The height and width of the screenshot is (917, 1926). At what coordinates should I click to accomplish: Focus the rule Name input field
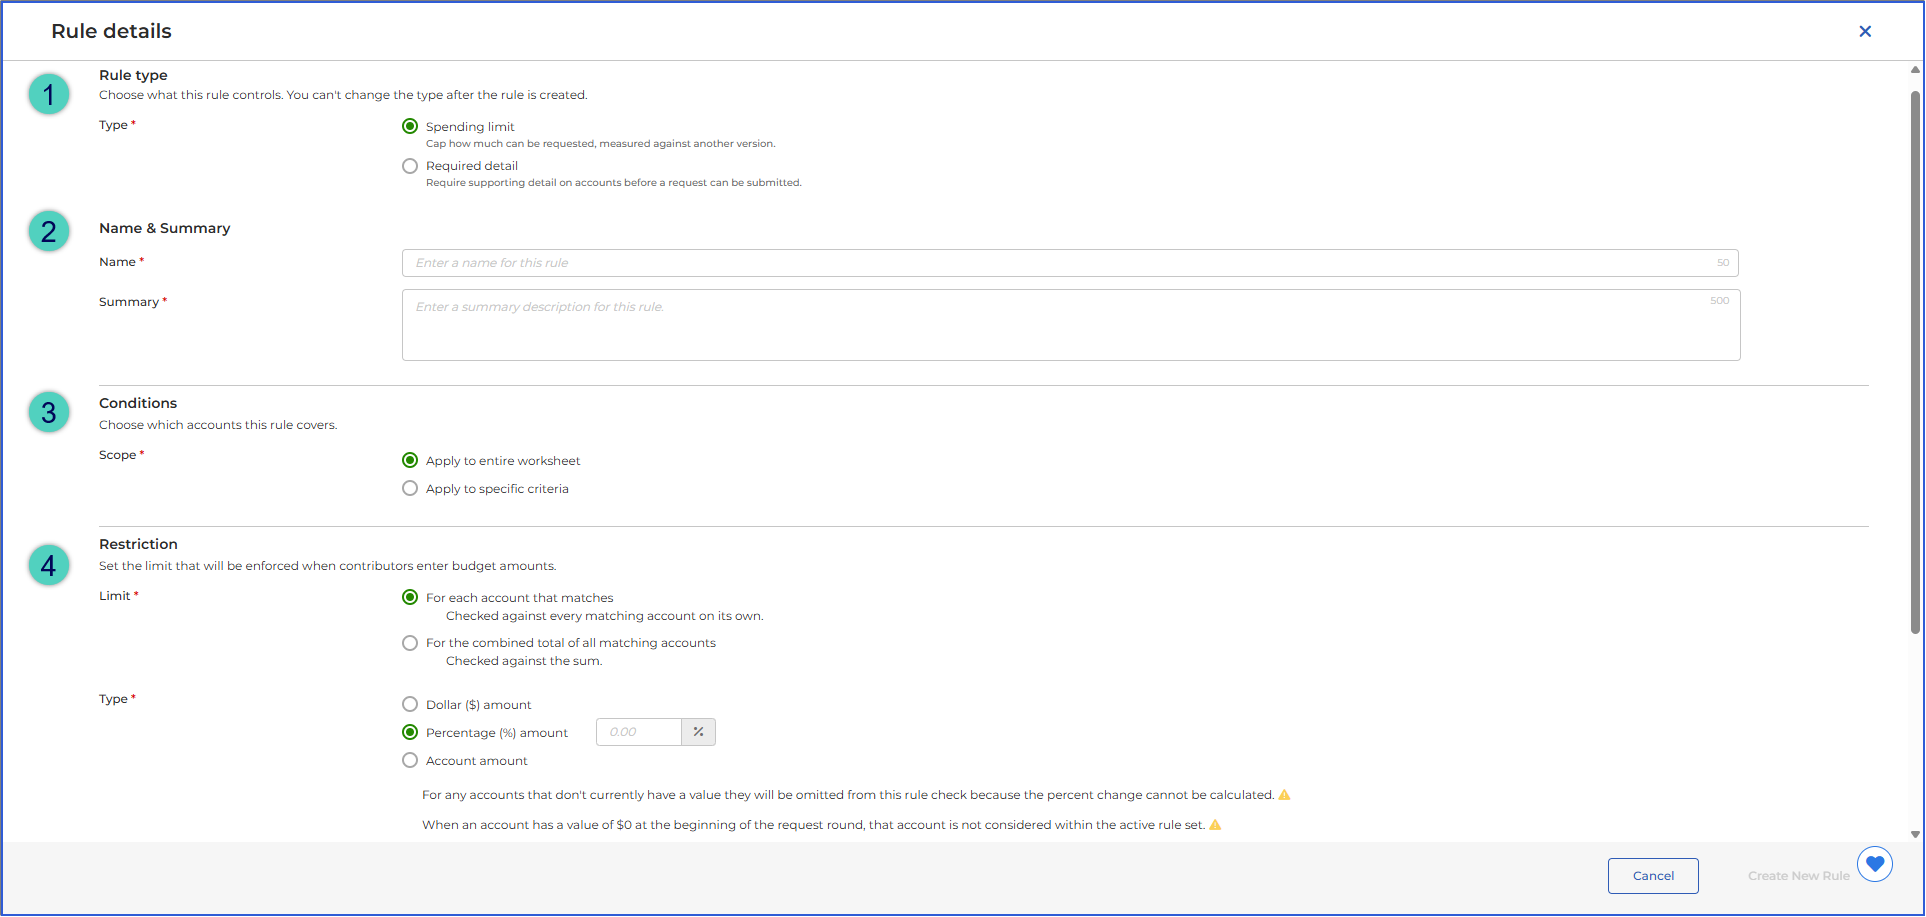(x=1070, y=263)
